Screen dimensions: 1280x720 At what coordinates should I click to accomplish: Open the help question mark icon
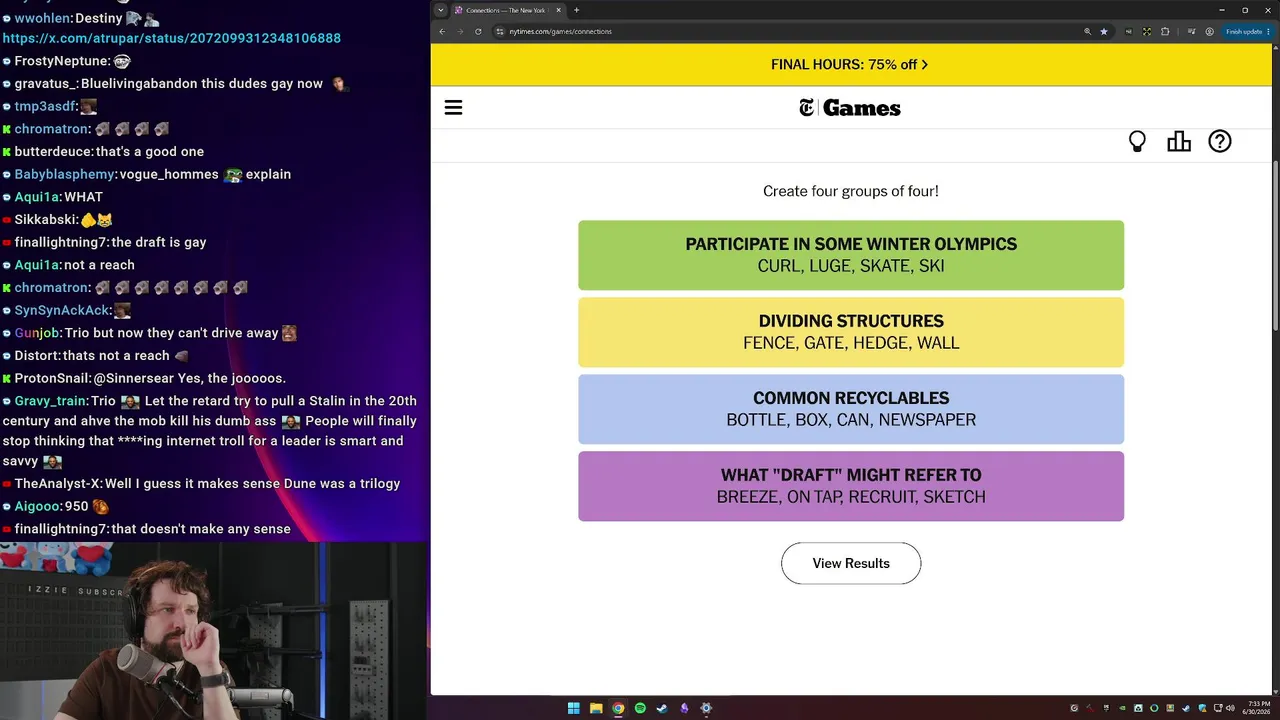pos(1220,142)
